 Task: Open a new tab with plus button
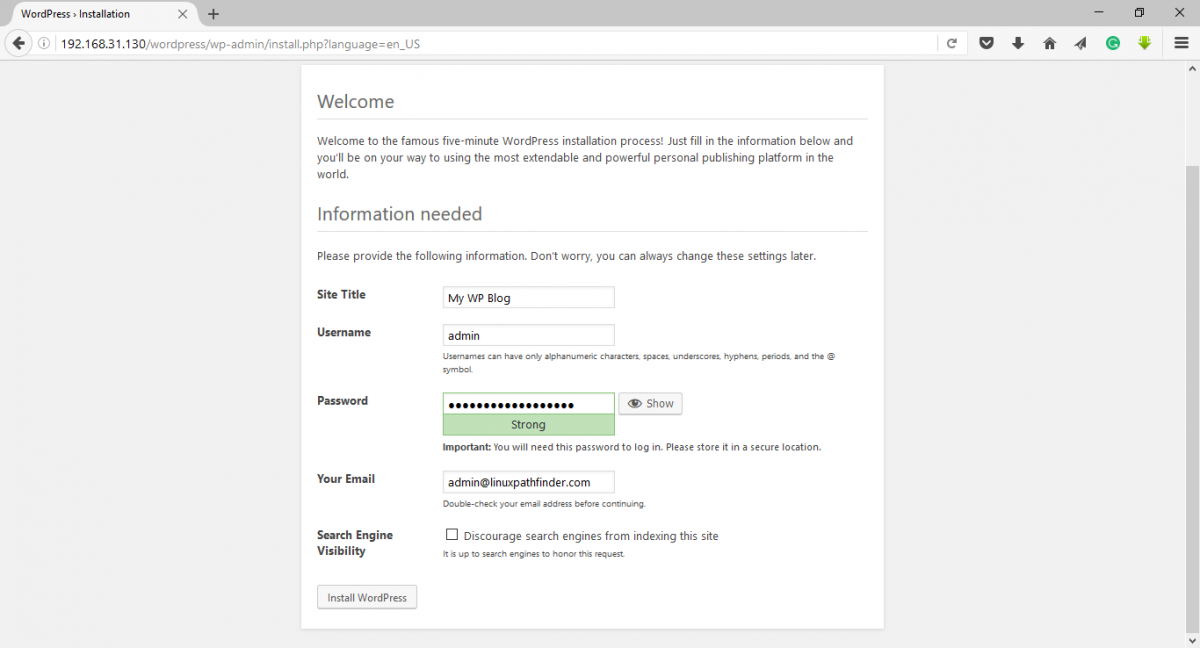(213, 14)
